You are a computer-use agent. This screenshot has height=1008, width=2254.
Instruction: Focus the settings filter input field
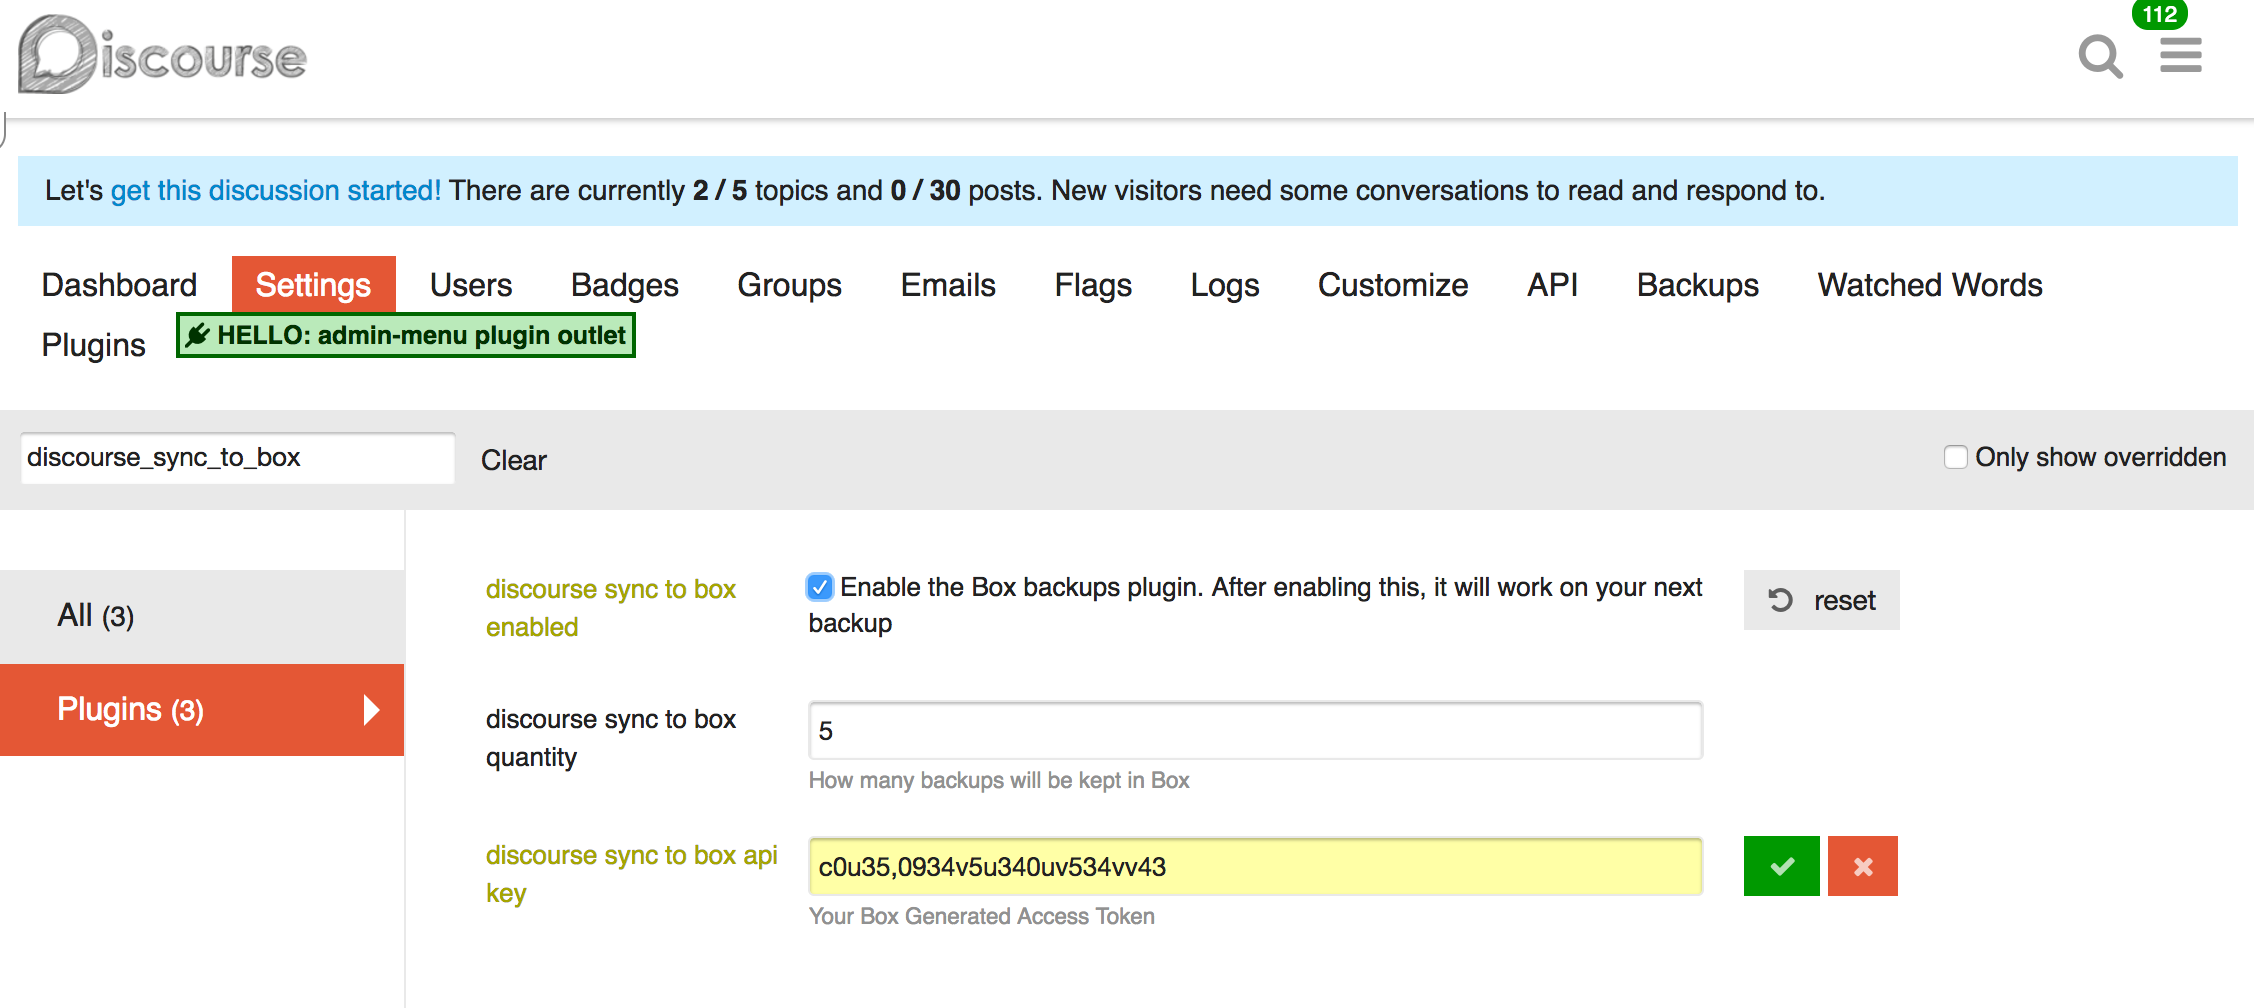238,458
